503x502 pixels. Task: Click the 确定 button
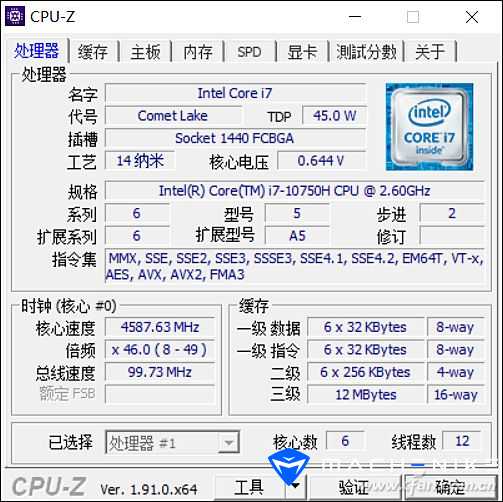pos(450,487)
